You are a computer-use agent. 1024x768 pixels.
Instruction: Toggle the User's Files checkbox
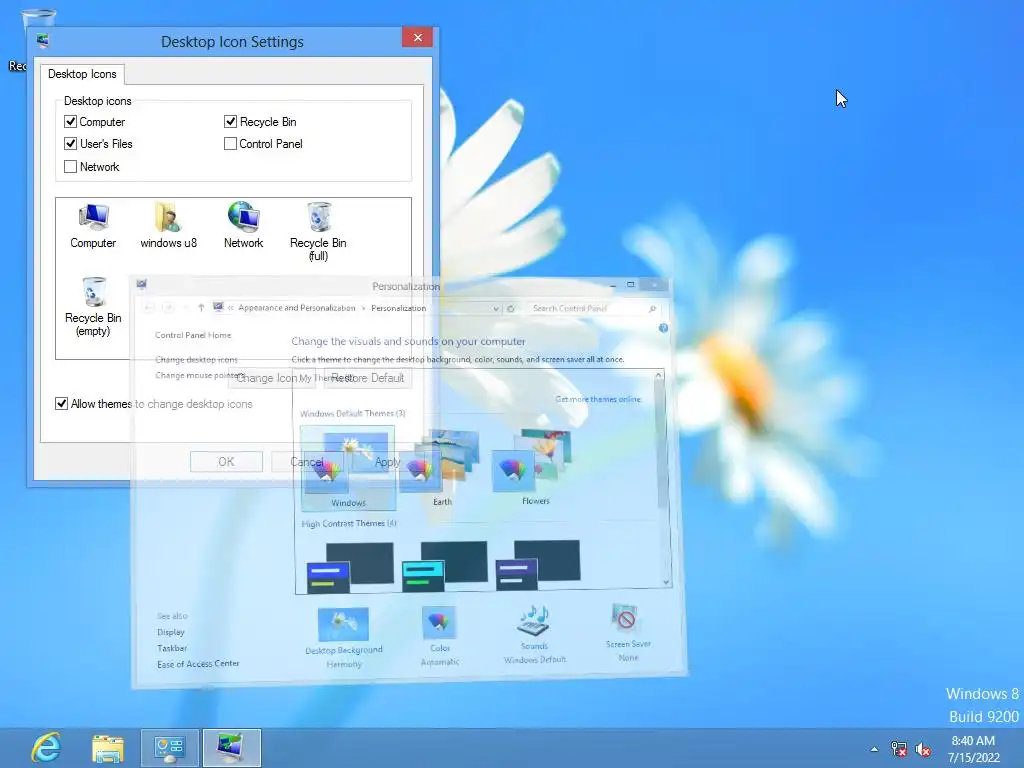(x=71, y=143)
